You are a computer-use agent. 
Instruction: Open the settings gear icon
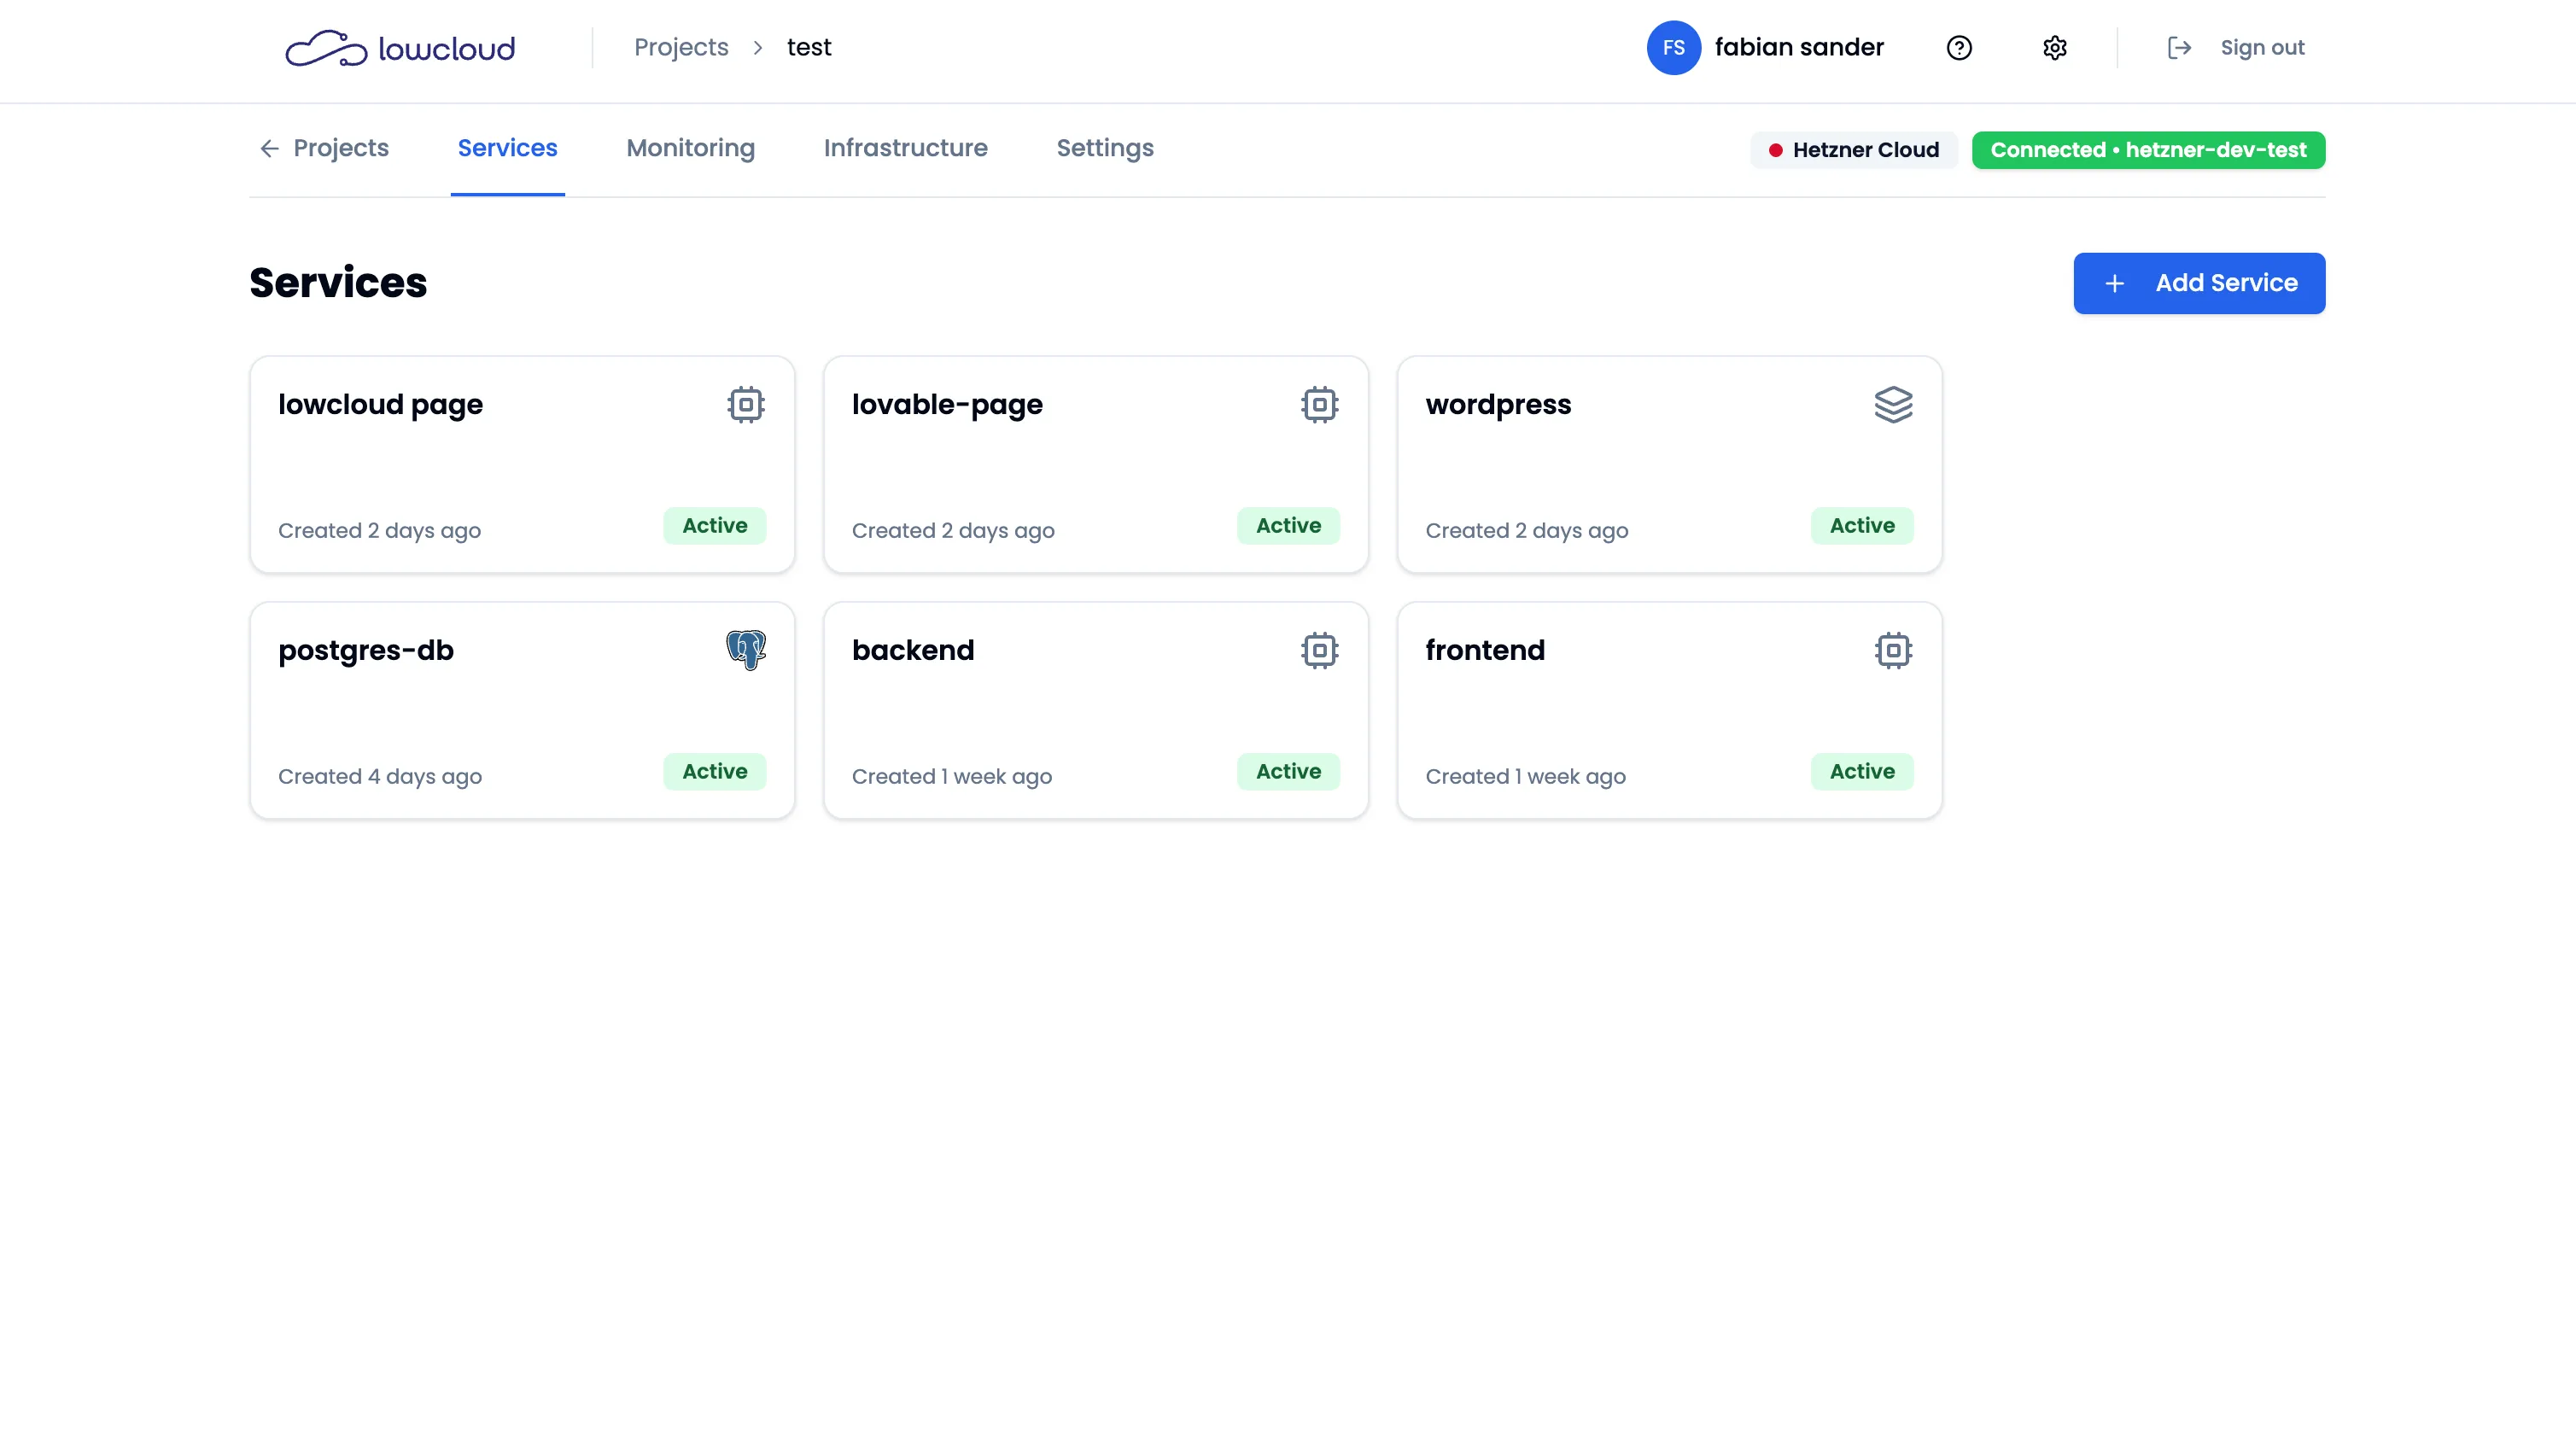click(x=2055, y=47)
